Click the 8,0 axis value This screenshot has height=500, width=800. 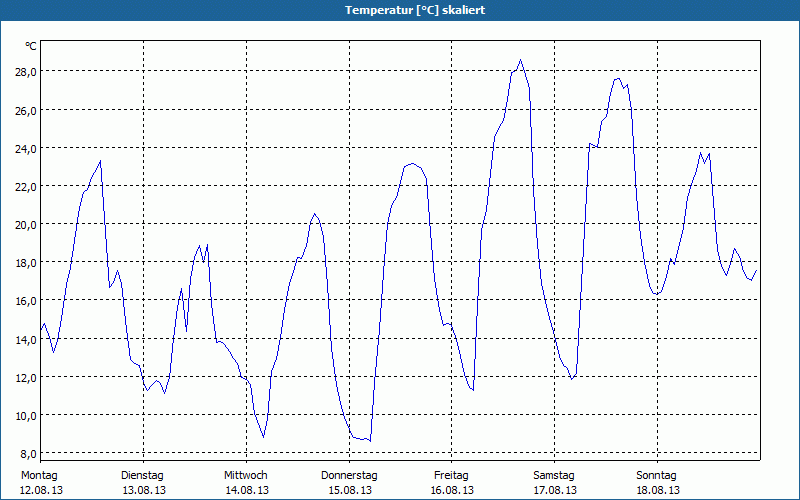coord(28,454)
